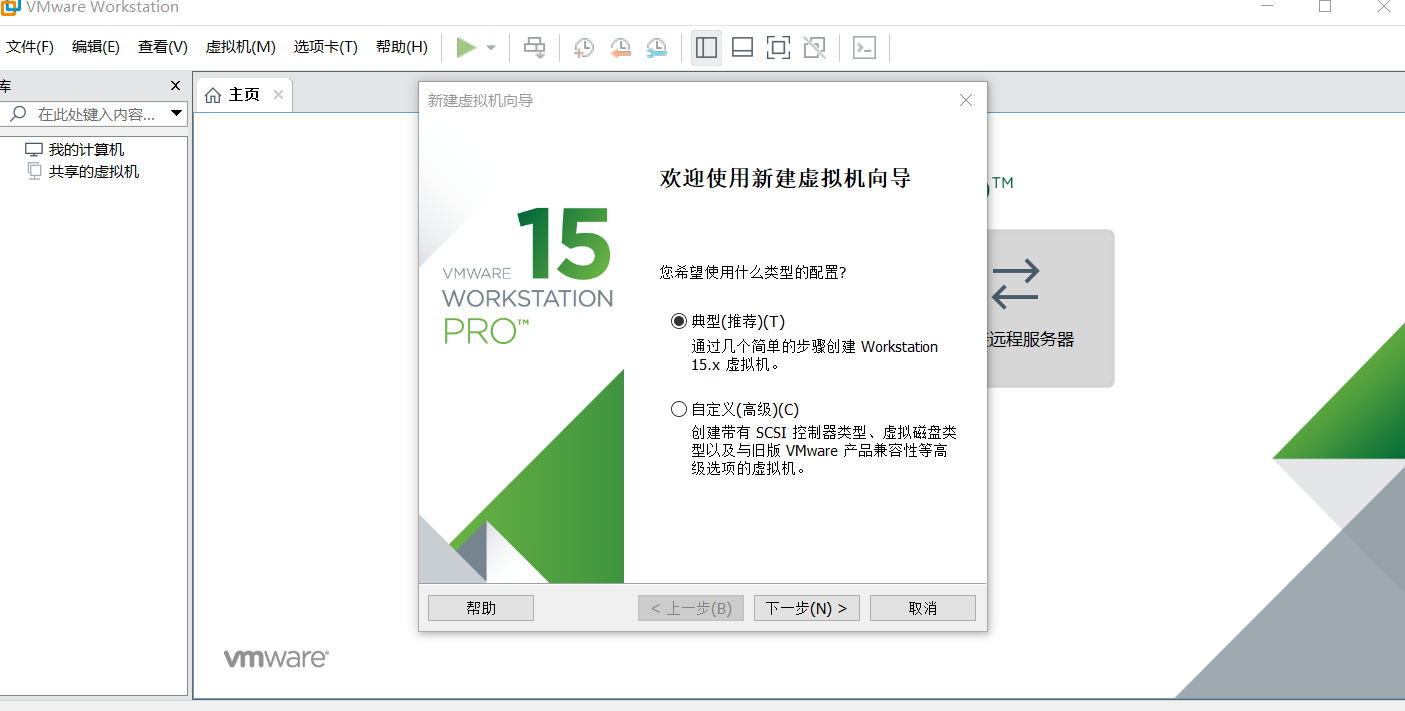Click the connect to remote server arrows icon
This screenshot has width=1405, height=711.
[x=1016, y=284]
